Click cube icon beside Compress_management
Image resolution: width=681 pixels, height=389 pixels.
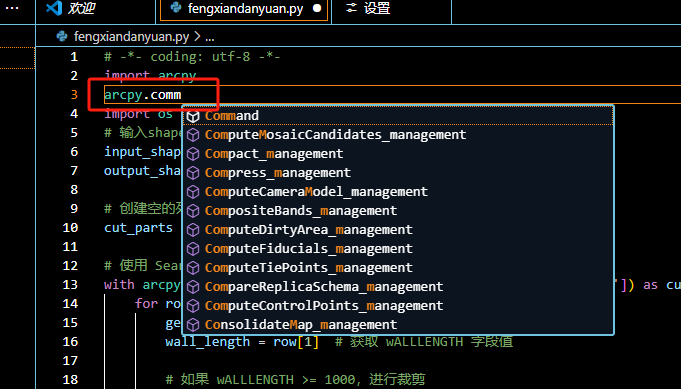click(193, 173)
